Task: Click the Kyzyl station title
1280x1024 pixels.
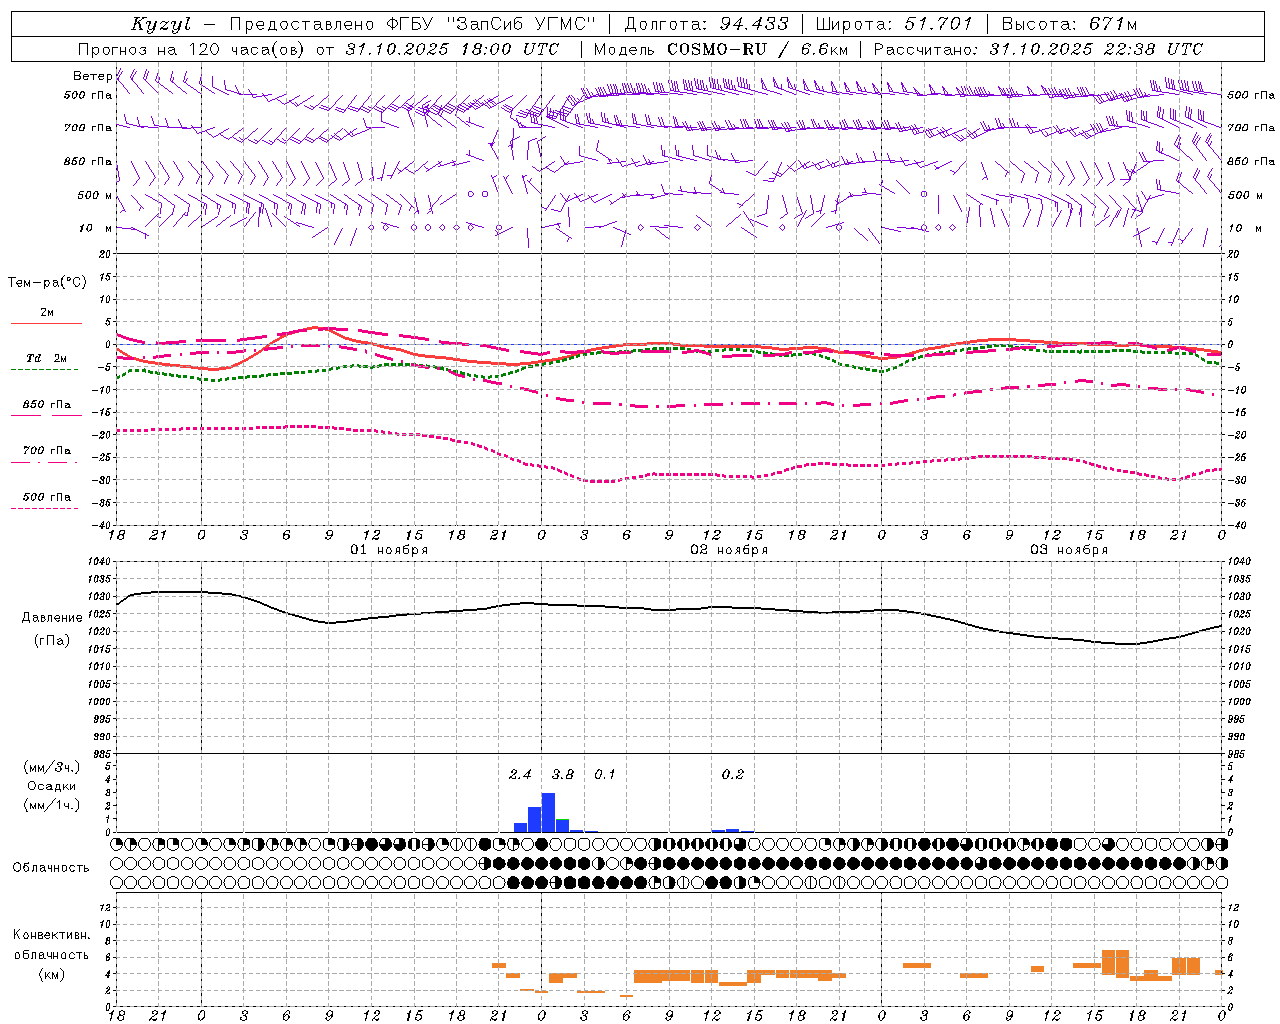Action: tap(161, 24)
